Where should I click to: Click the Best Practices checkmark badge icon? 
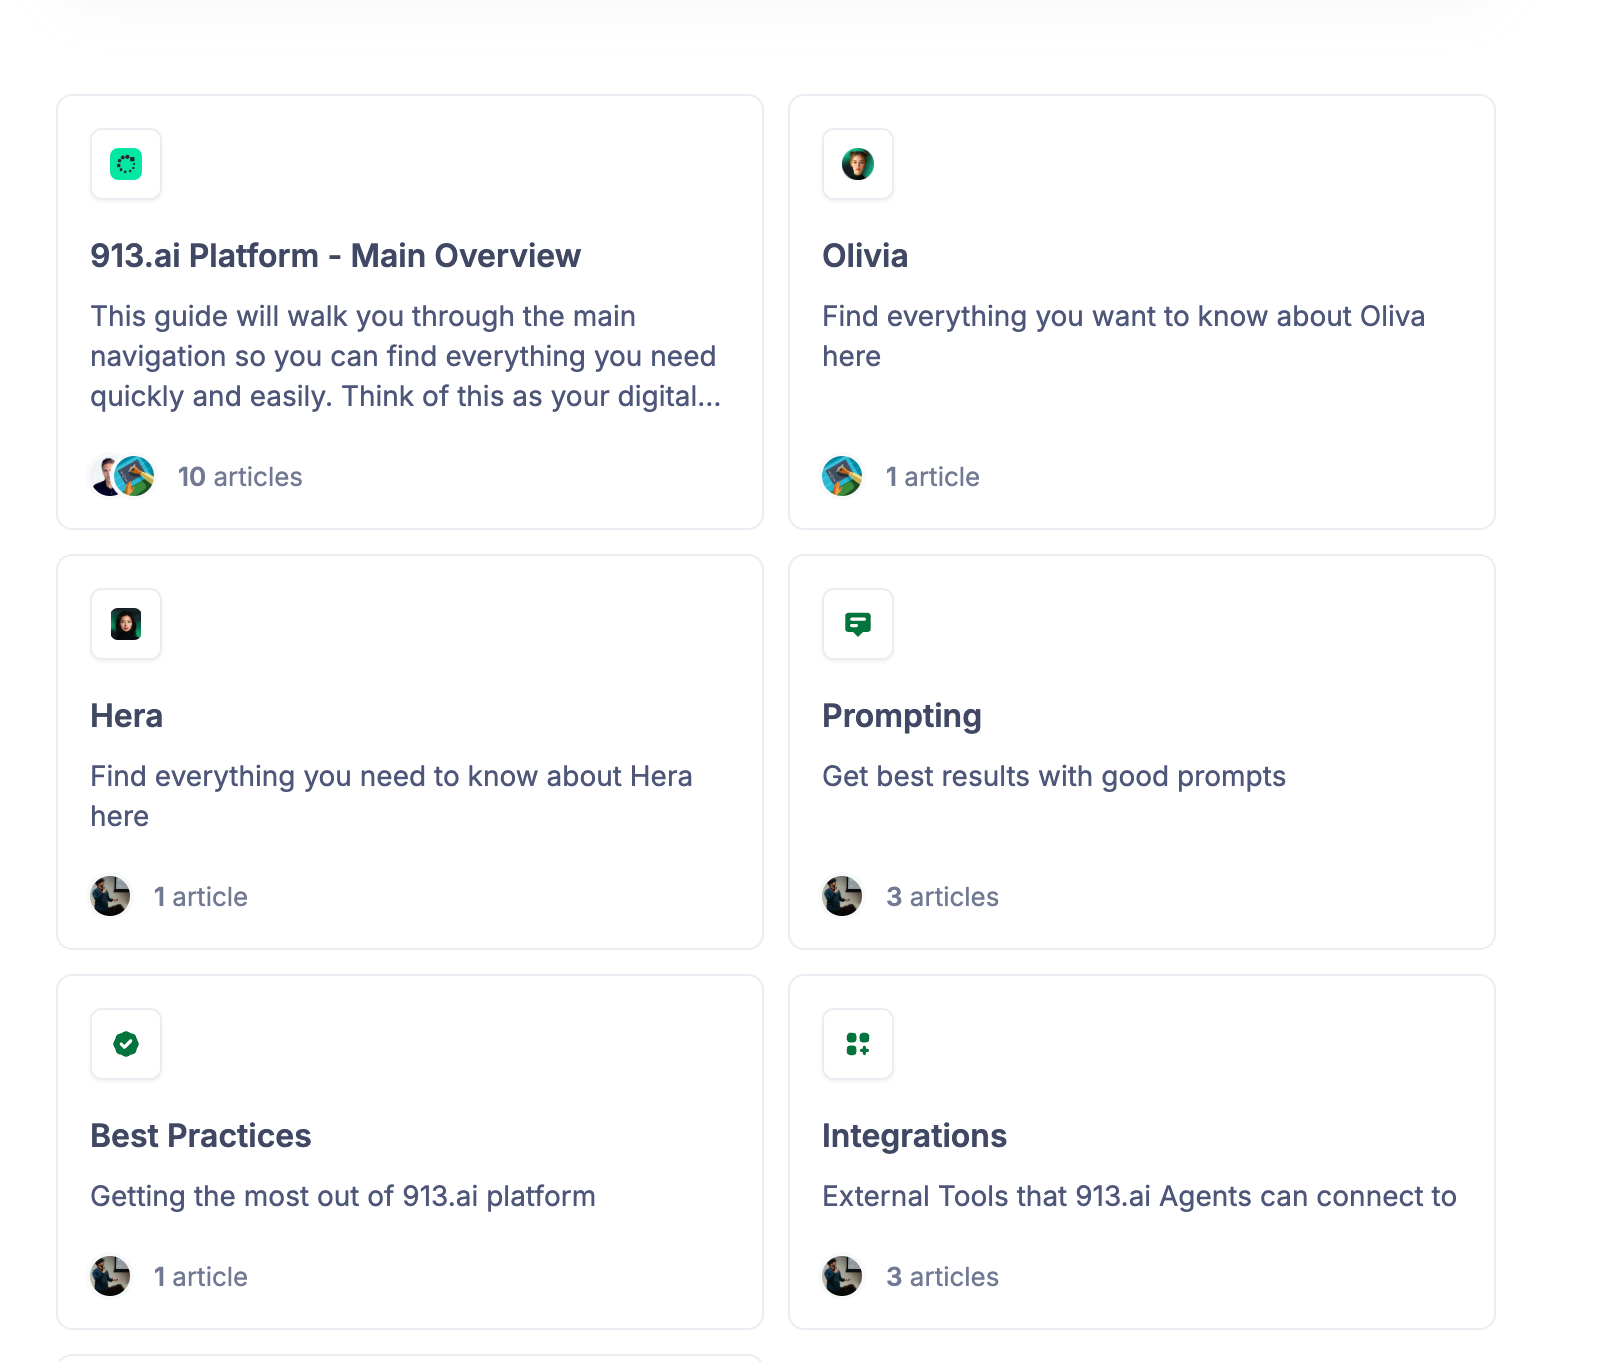click(x=126, y=1044)
